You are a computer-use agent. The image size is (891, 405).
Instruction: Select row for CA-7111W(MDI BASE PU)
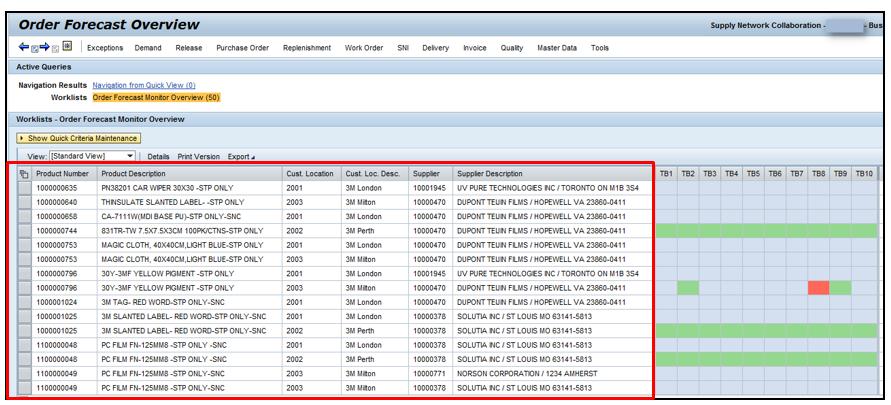24,216
